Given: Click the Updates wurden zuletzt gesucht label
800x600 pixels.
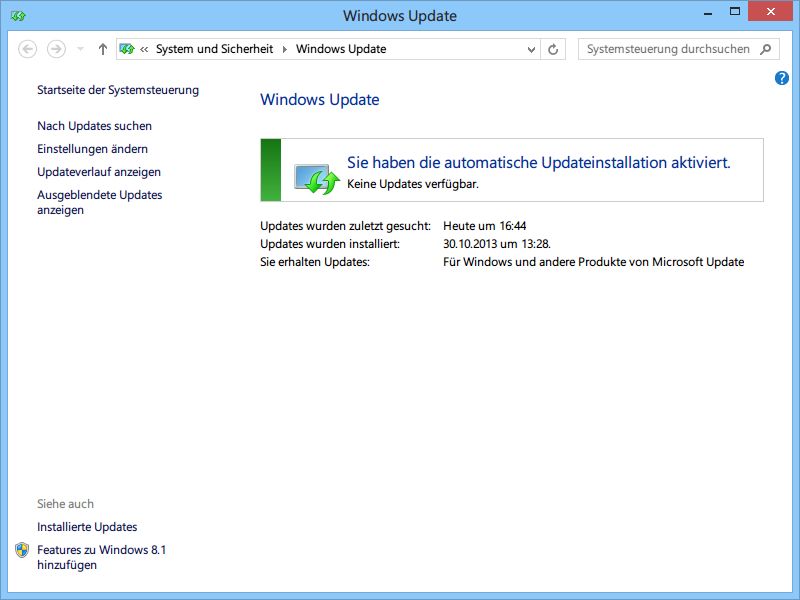Looking at the screenshot, I should coord(345,226).
